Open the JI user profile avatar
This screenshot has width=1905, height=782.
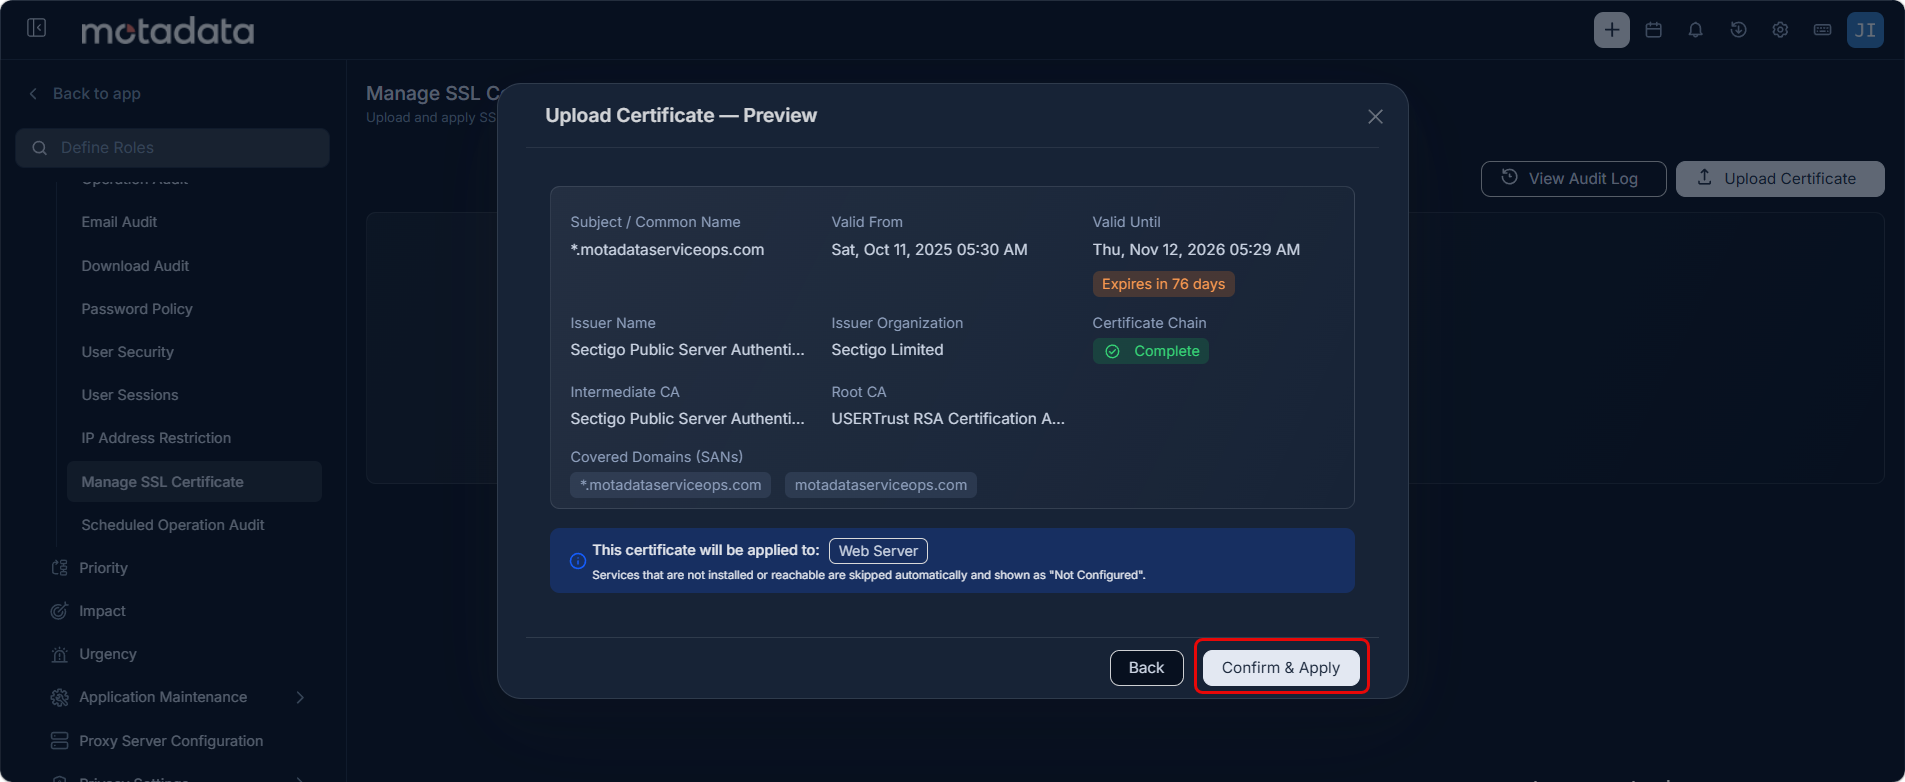1866,30
